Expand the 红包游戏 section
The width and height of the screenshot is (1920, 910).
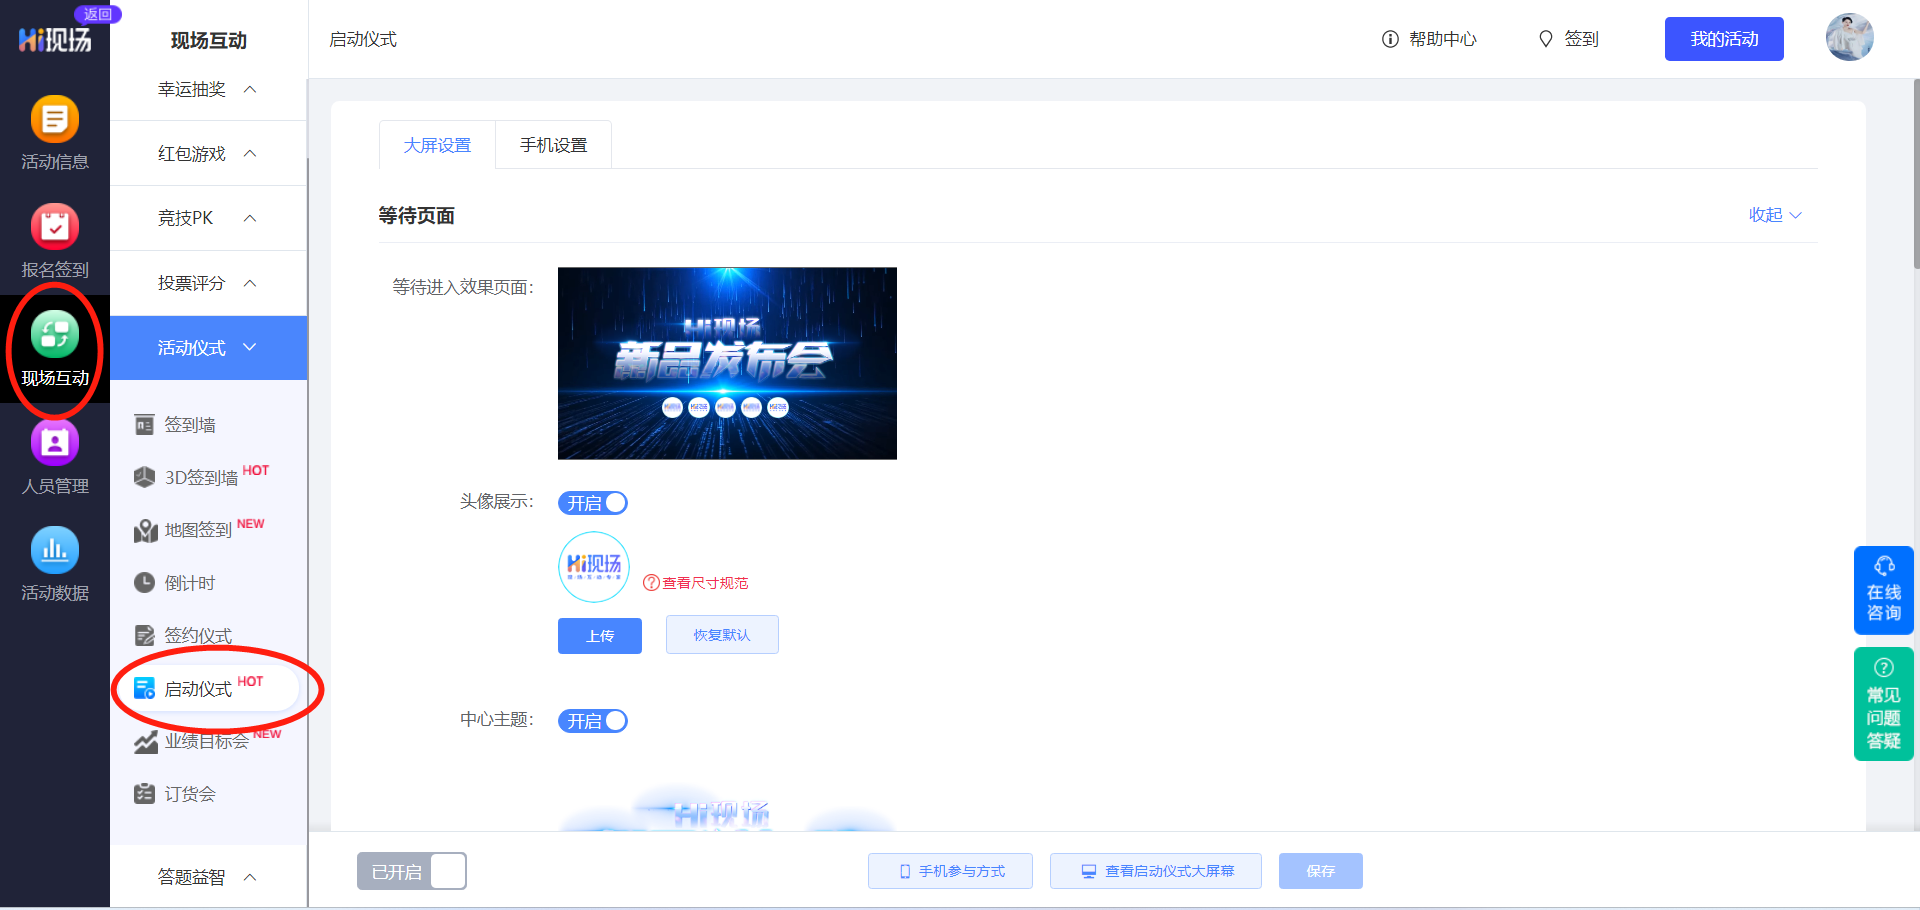tap(208, 153)
